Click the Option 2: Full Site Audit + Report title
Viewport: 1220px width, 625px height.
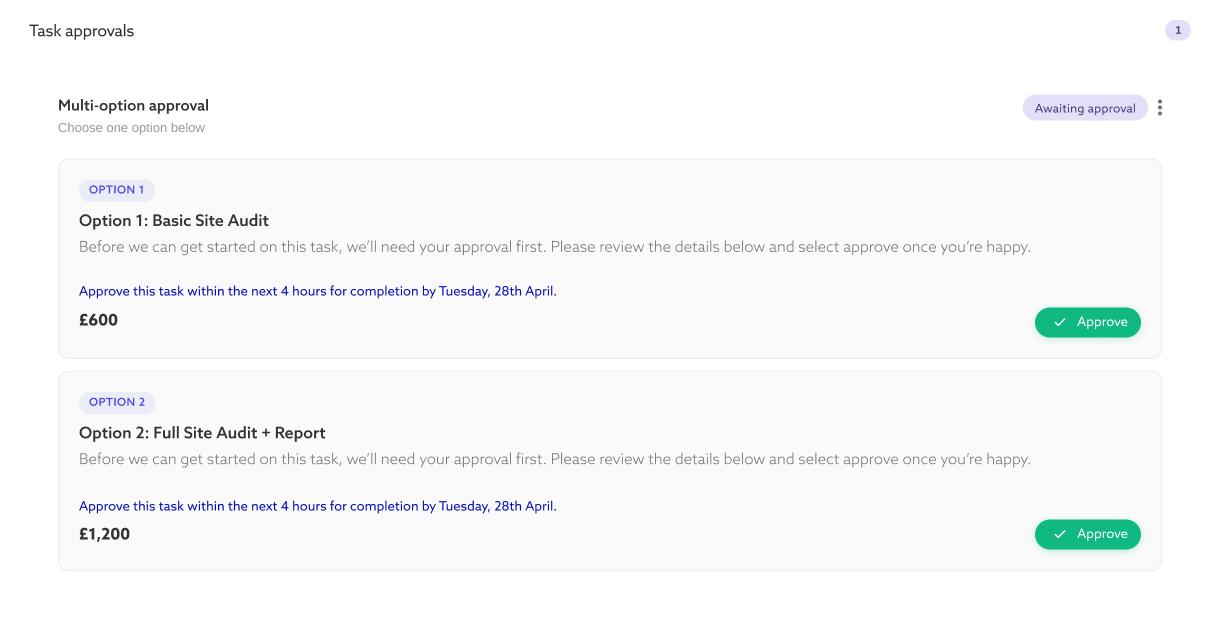coord(202,433)
